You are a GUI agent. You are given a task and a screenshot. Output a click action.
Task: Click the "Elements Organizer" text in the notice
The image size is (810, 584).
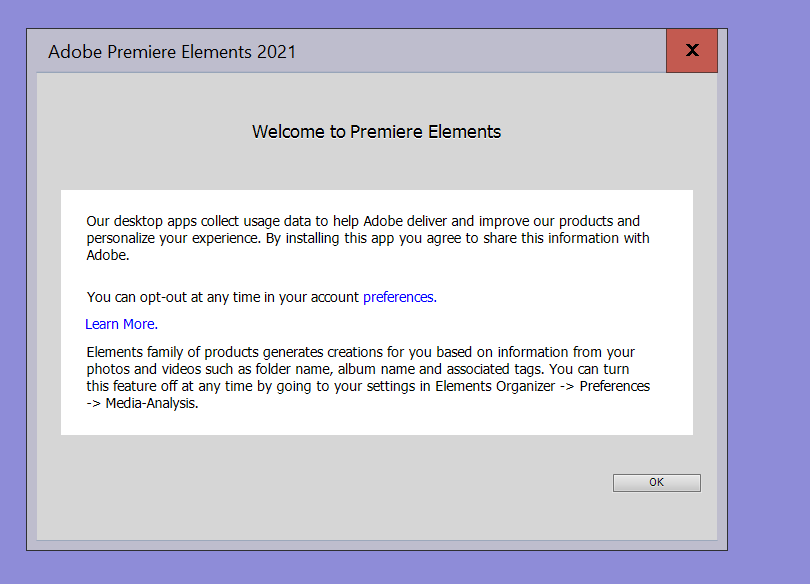(495, 386)
